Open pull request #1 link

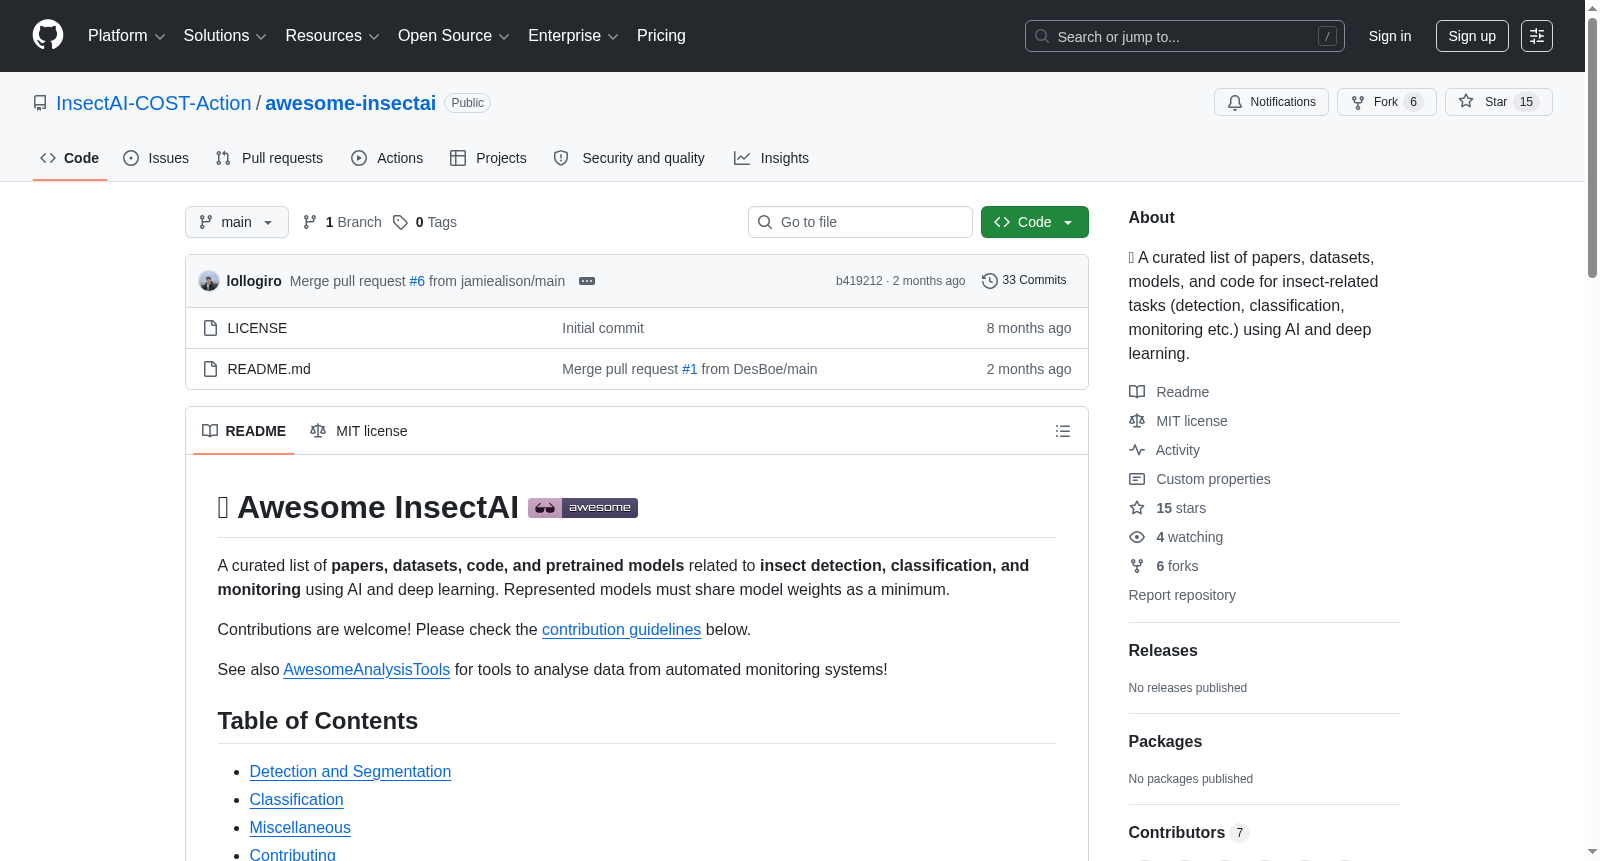click(690, 369)
